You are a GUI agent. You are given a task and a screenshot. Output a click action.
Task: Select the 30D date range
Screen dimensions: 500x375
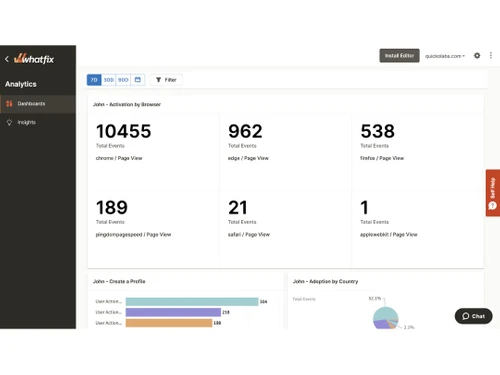[109, 80]
